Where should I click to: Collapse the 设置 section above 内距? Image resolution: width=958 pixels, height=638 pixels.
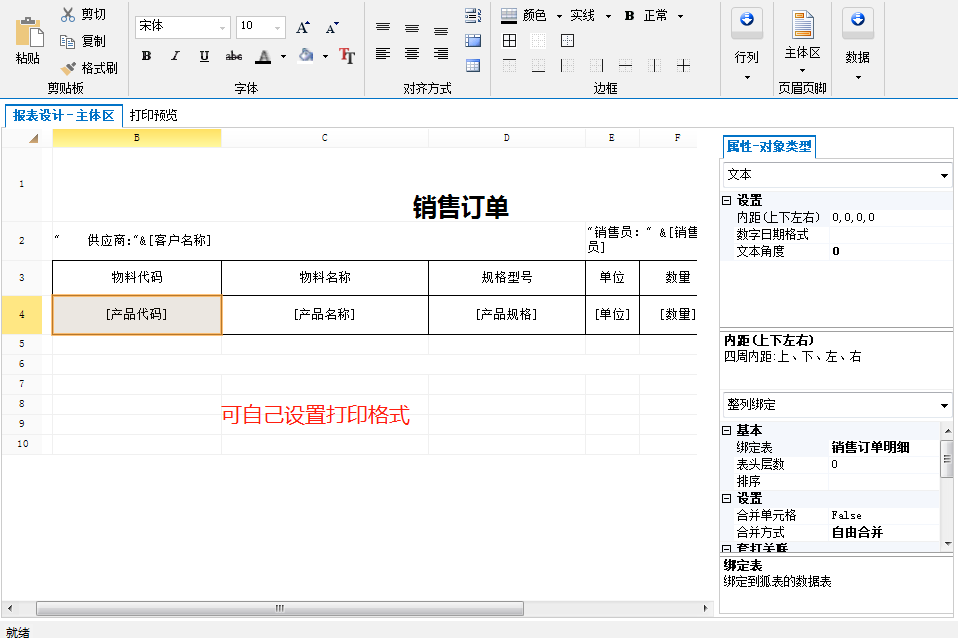(726, 200)
